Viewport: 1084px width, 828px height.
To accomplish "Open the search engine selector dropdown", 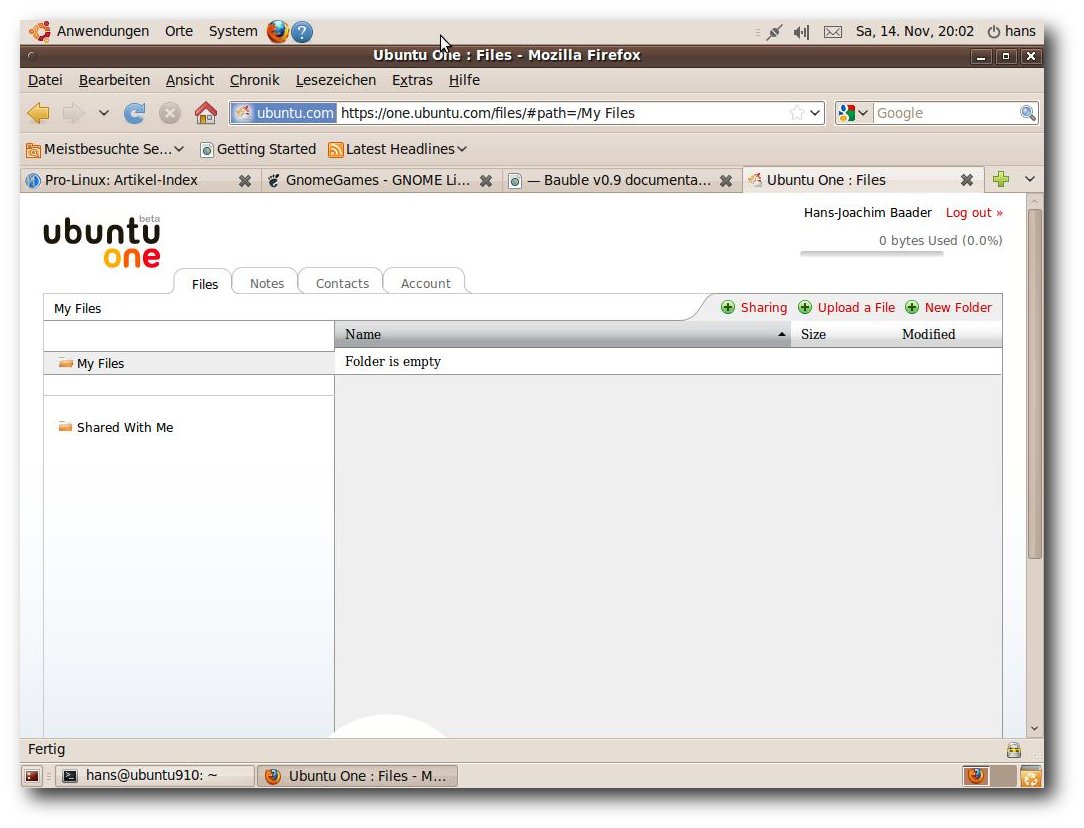I will click(853, 113).
